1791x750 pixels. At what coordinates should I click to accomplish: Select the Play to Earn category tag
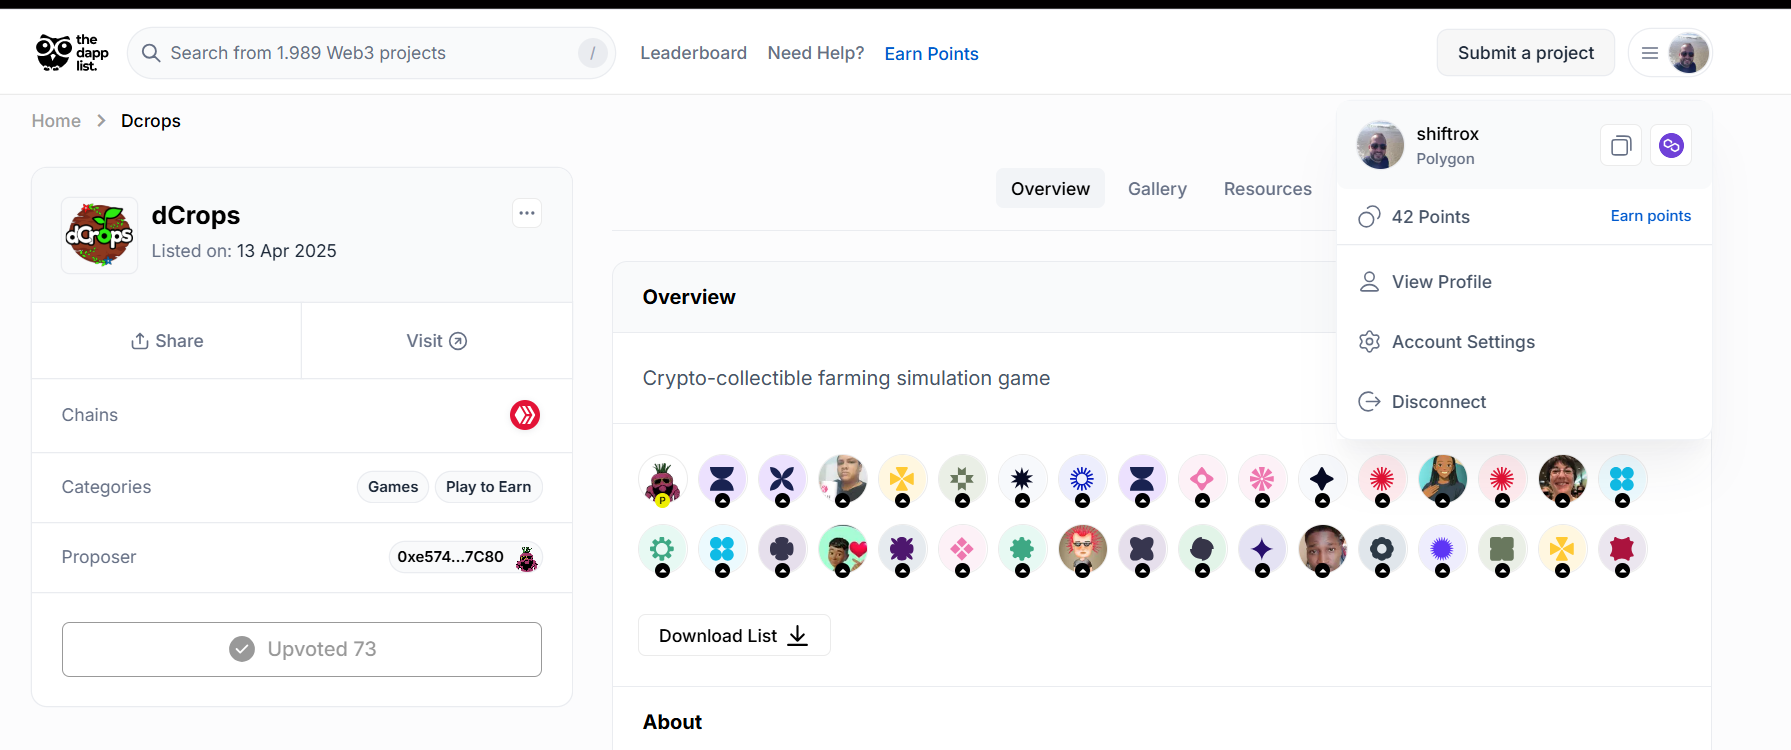tap(488, 487)
